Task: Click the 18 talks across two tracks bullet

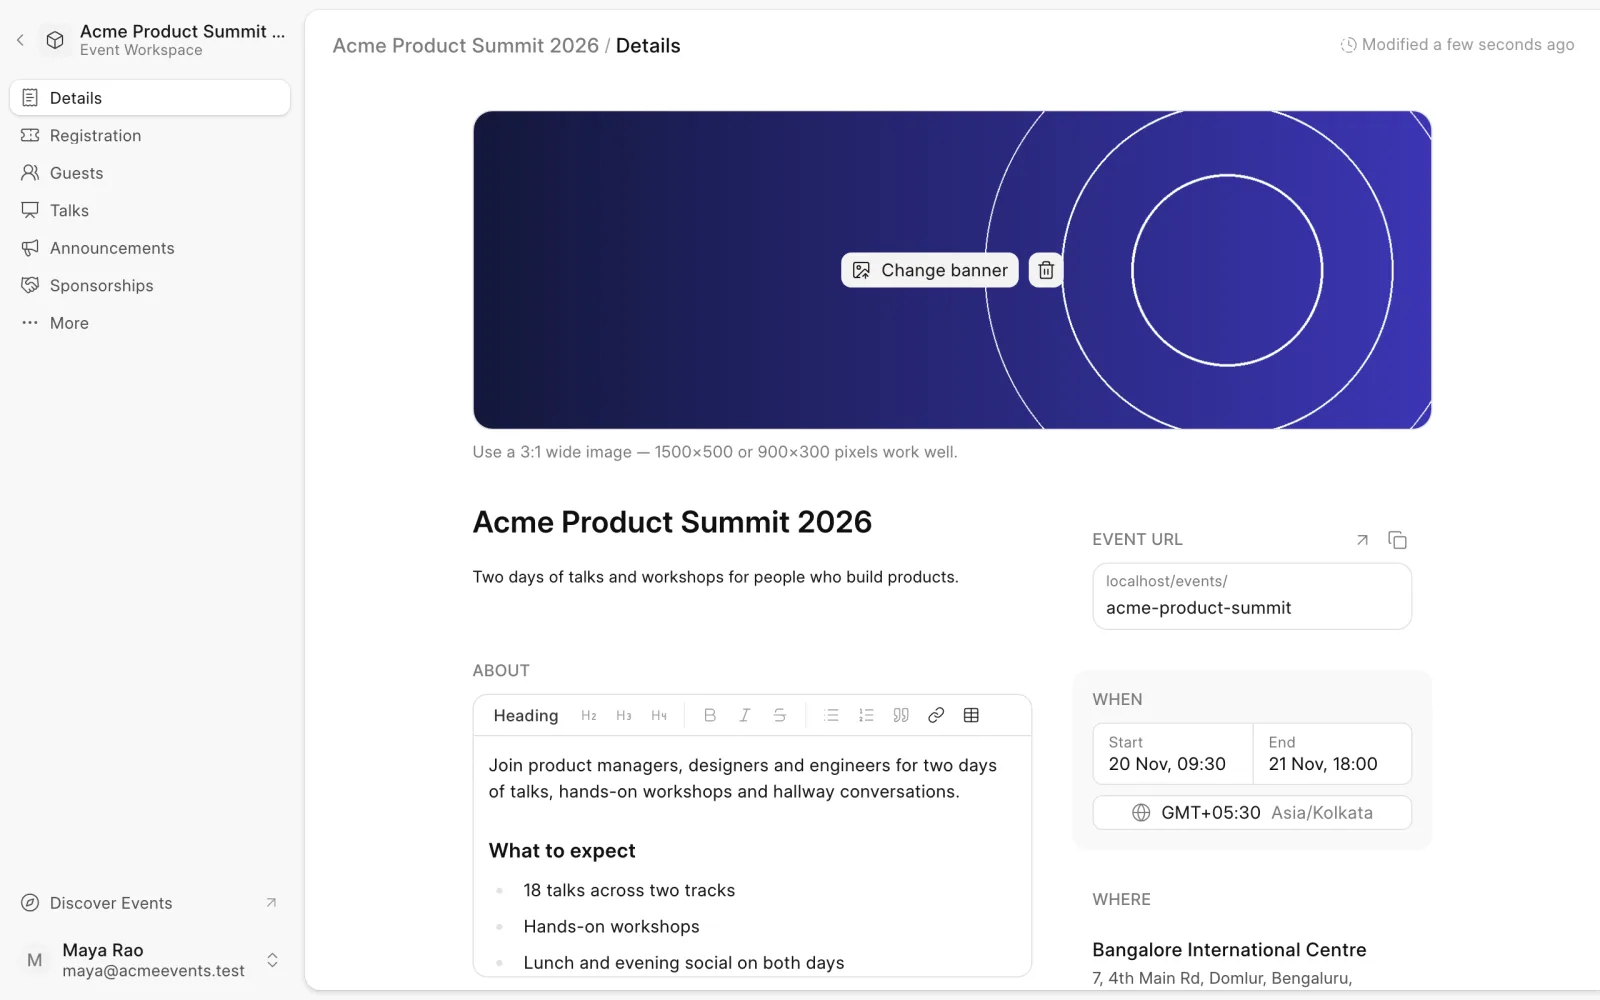Action: pos(629,890)
